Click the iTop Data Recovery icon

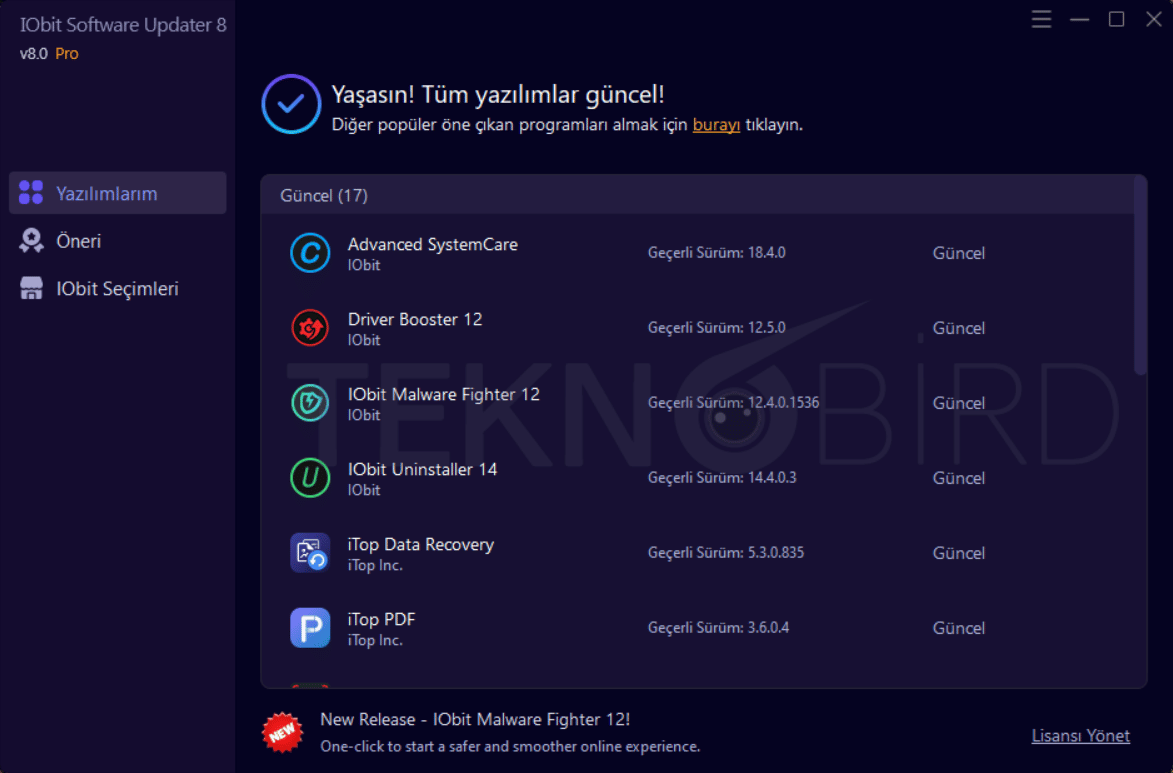click(310, 552)
